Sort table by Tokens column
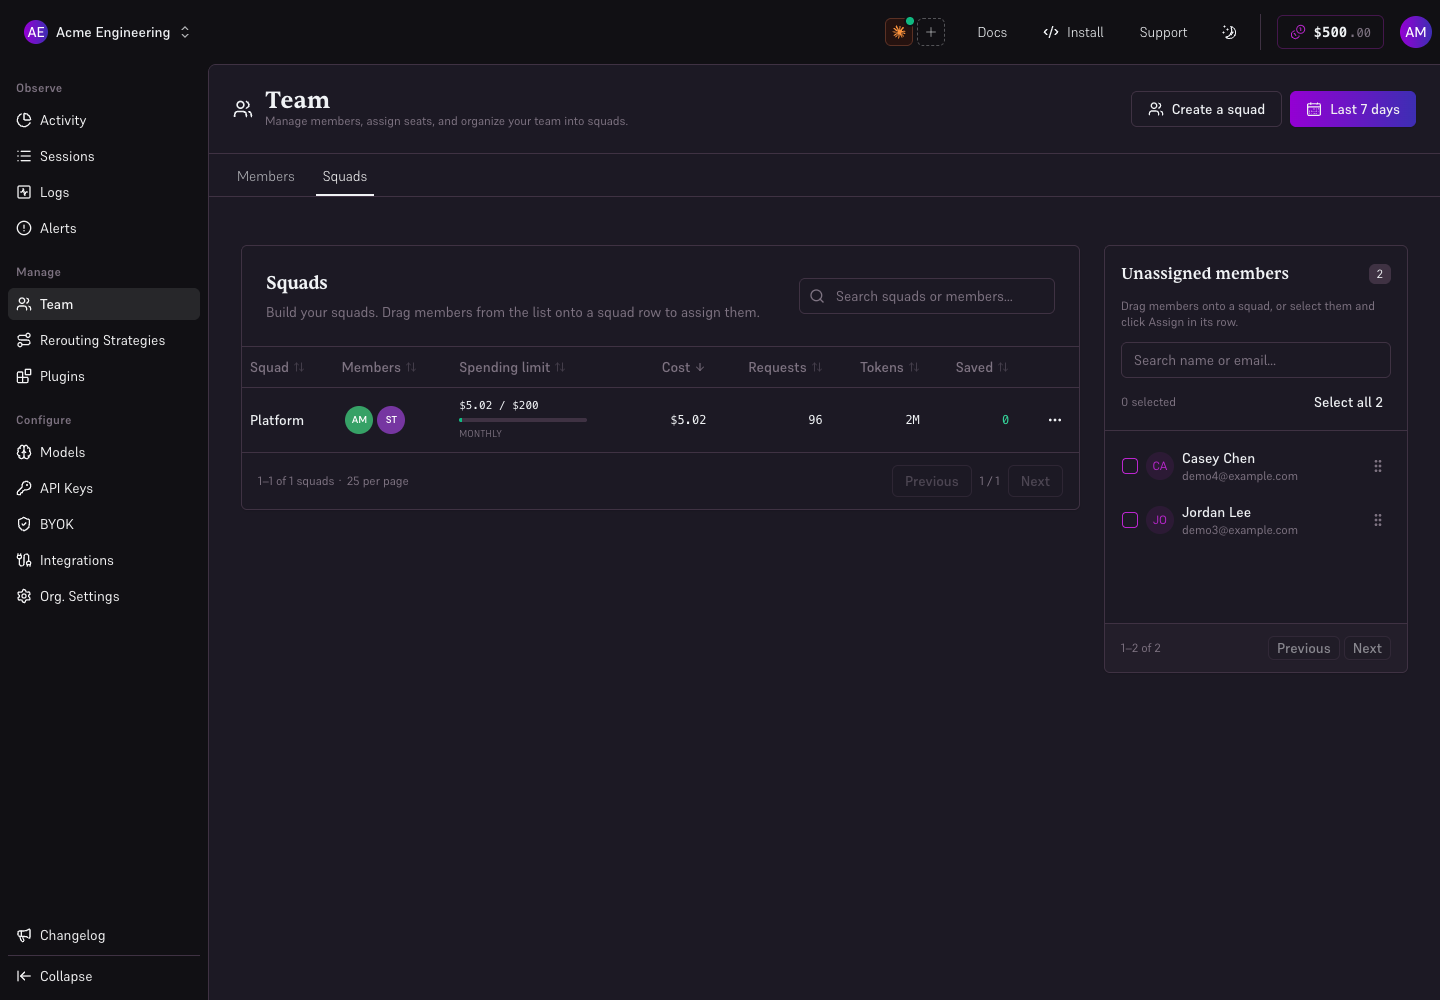This screenshot has height=1000, width=1440. (889, 367)
